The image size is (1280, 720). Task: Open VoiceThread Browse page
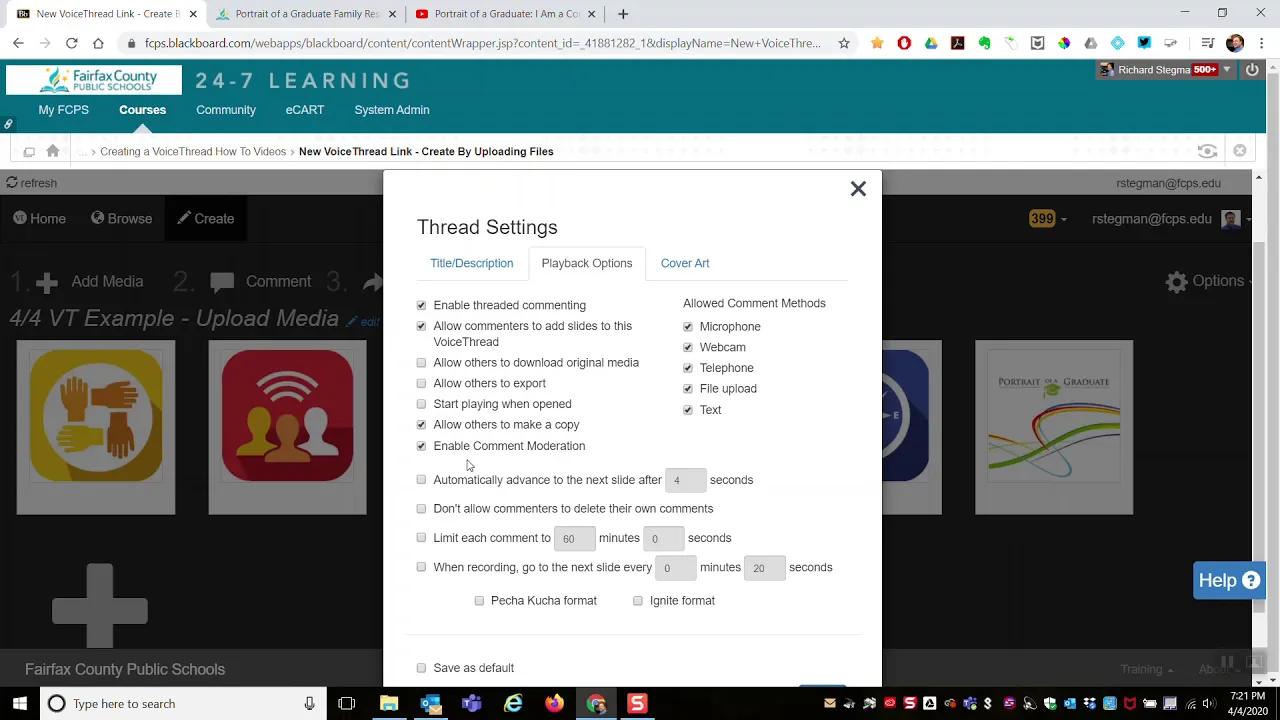121,219
